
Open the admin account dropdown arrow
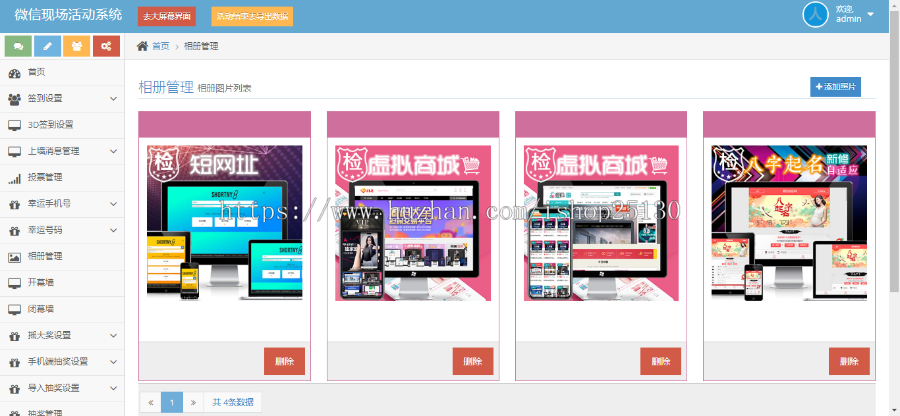coord(870,15)
